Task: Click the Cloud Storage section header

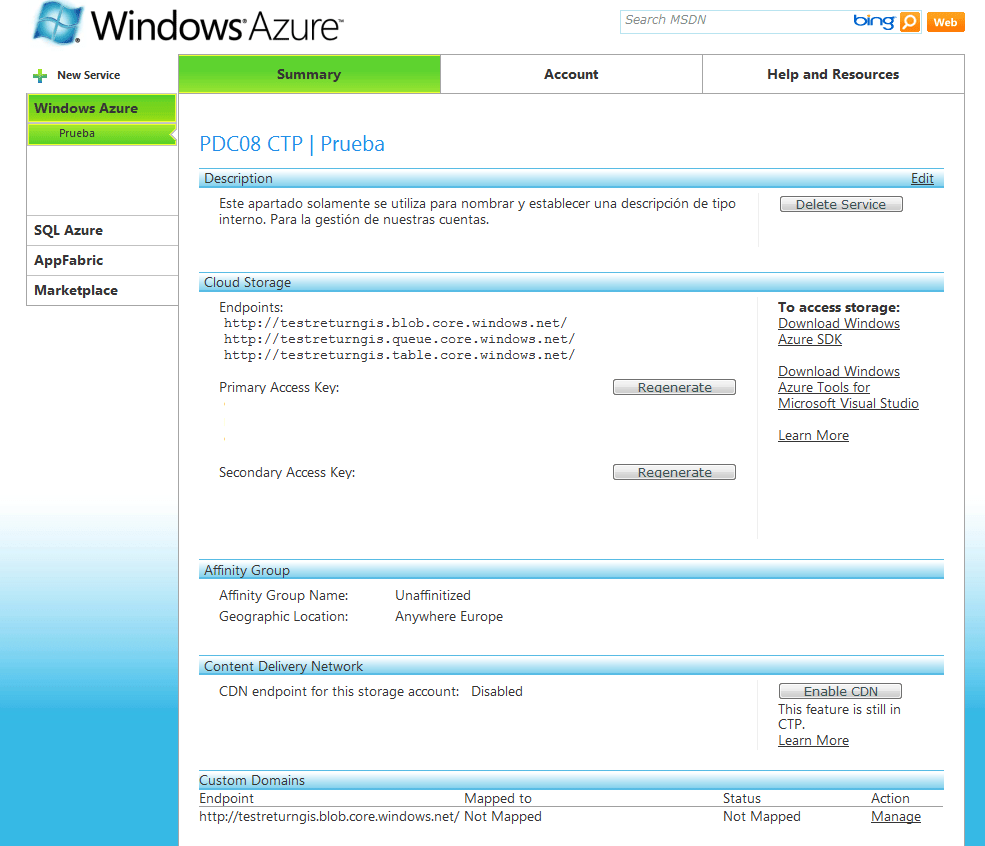Action: 571,283
